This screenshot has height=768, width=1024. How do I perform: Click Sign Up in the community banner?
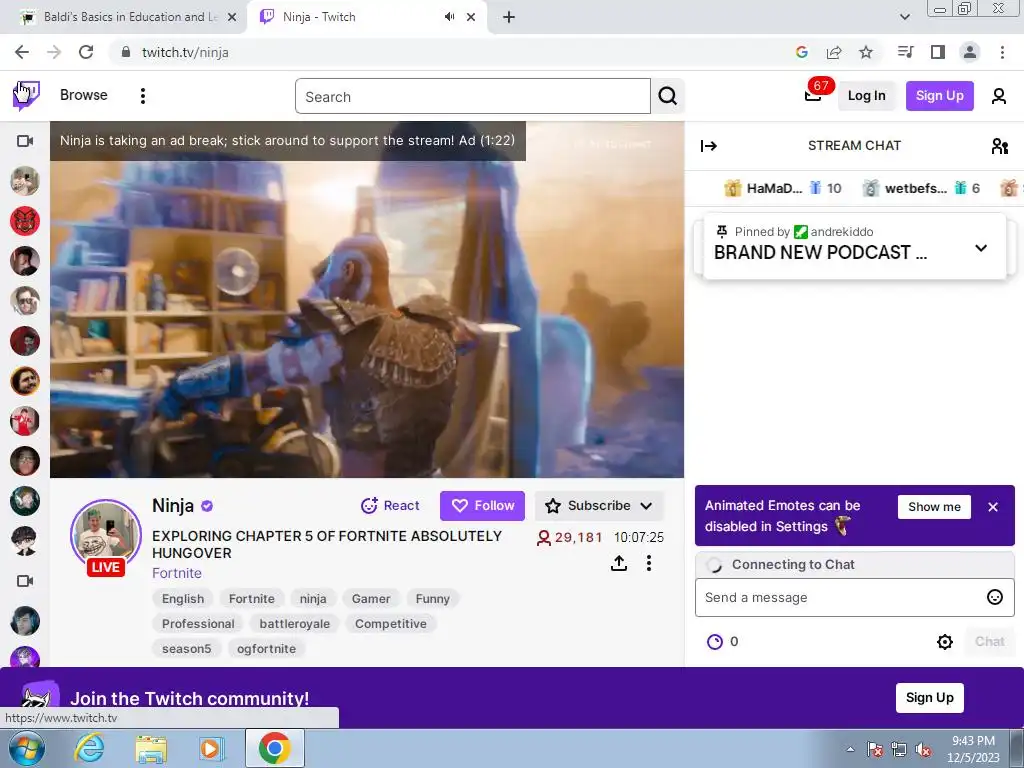pos(929,698)
